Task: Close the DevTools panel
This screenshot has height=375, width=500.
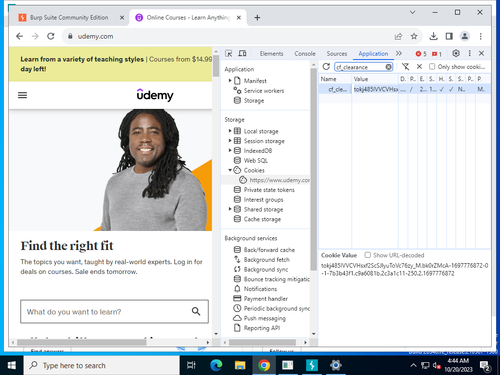Action: pyautogui.click(x=481, y=53)
